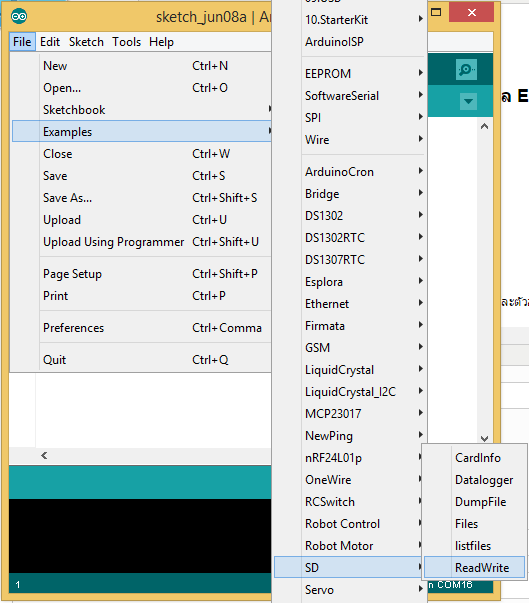Open Robot Motor examples submenu
This screenshot has height=603, width=529.
point(348,545)
